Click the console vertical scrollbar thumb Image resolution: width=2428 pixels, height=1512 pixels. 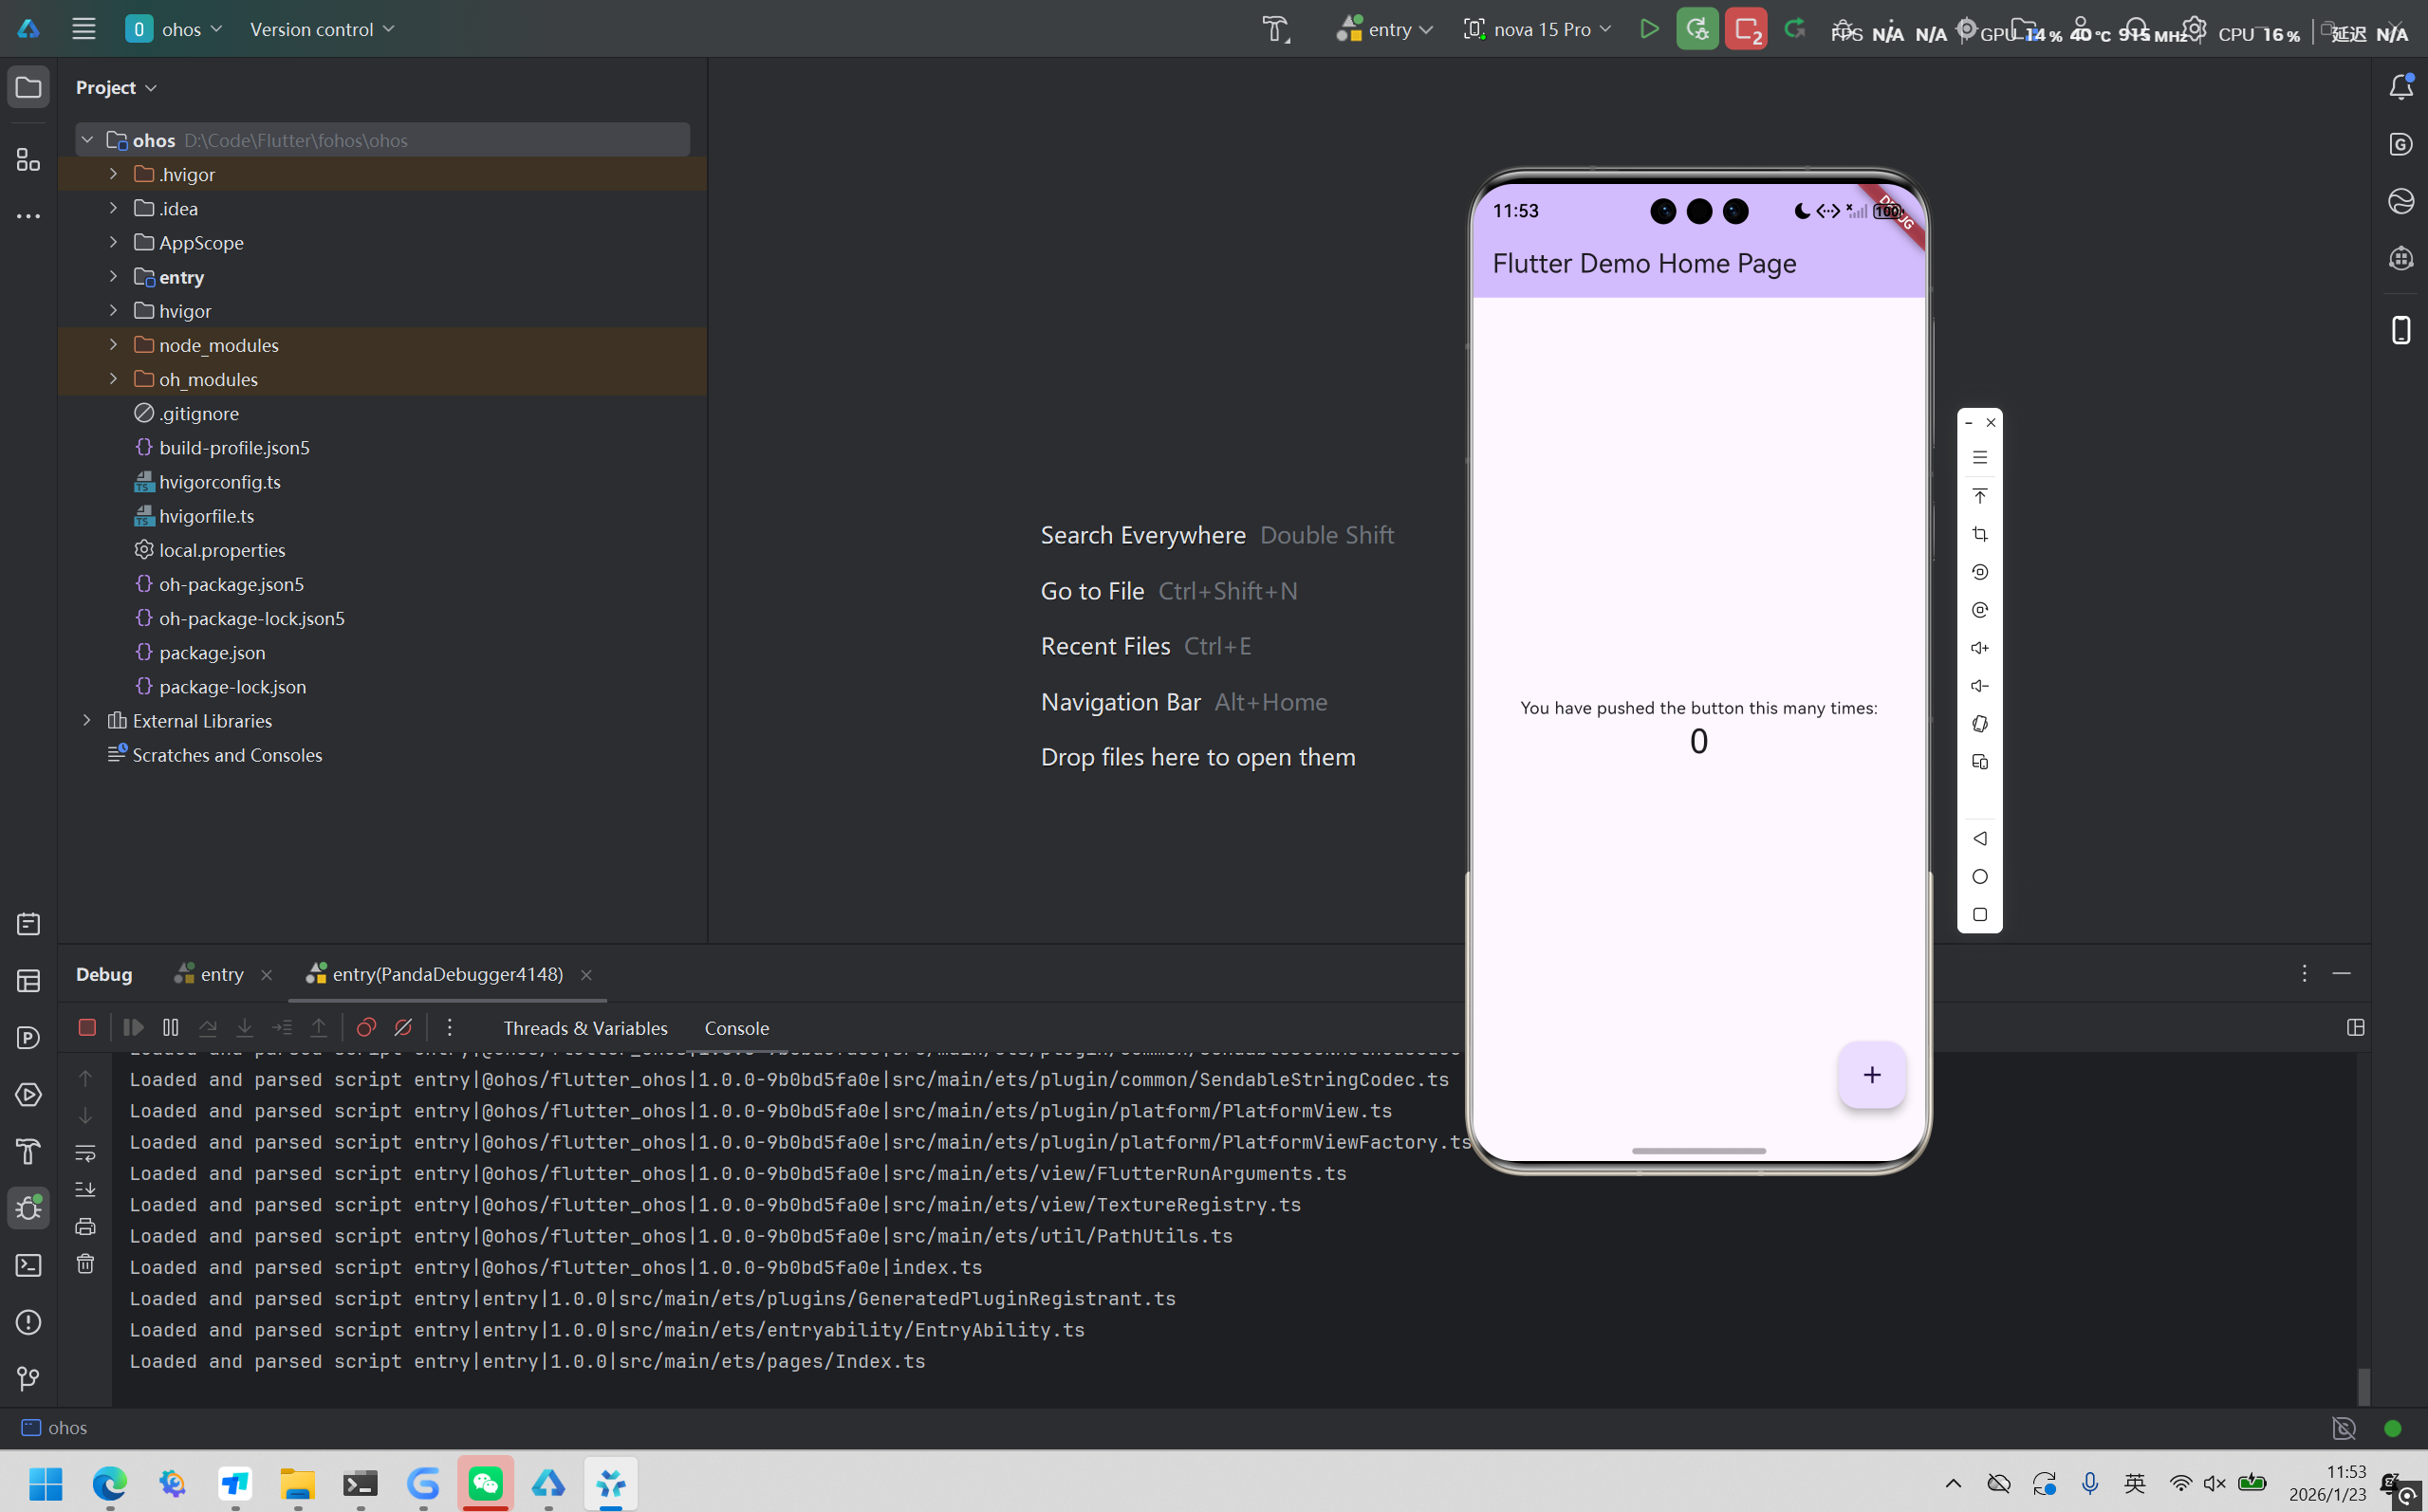coord(2363,1385)
